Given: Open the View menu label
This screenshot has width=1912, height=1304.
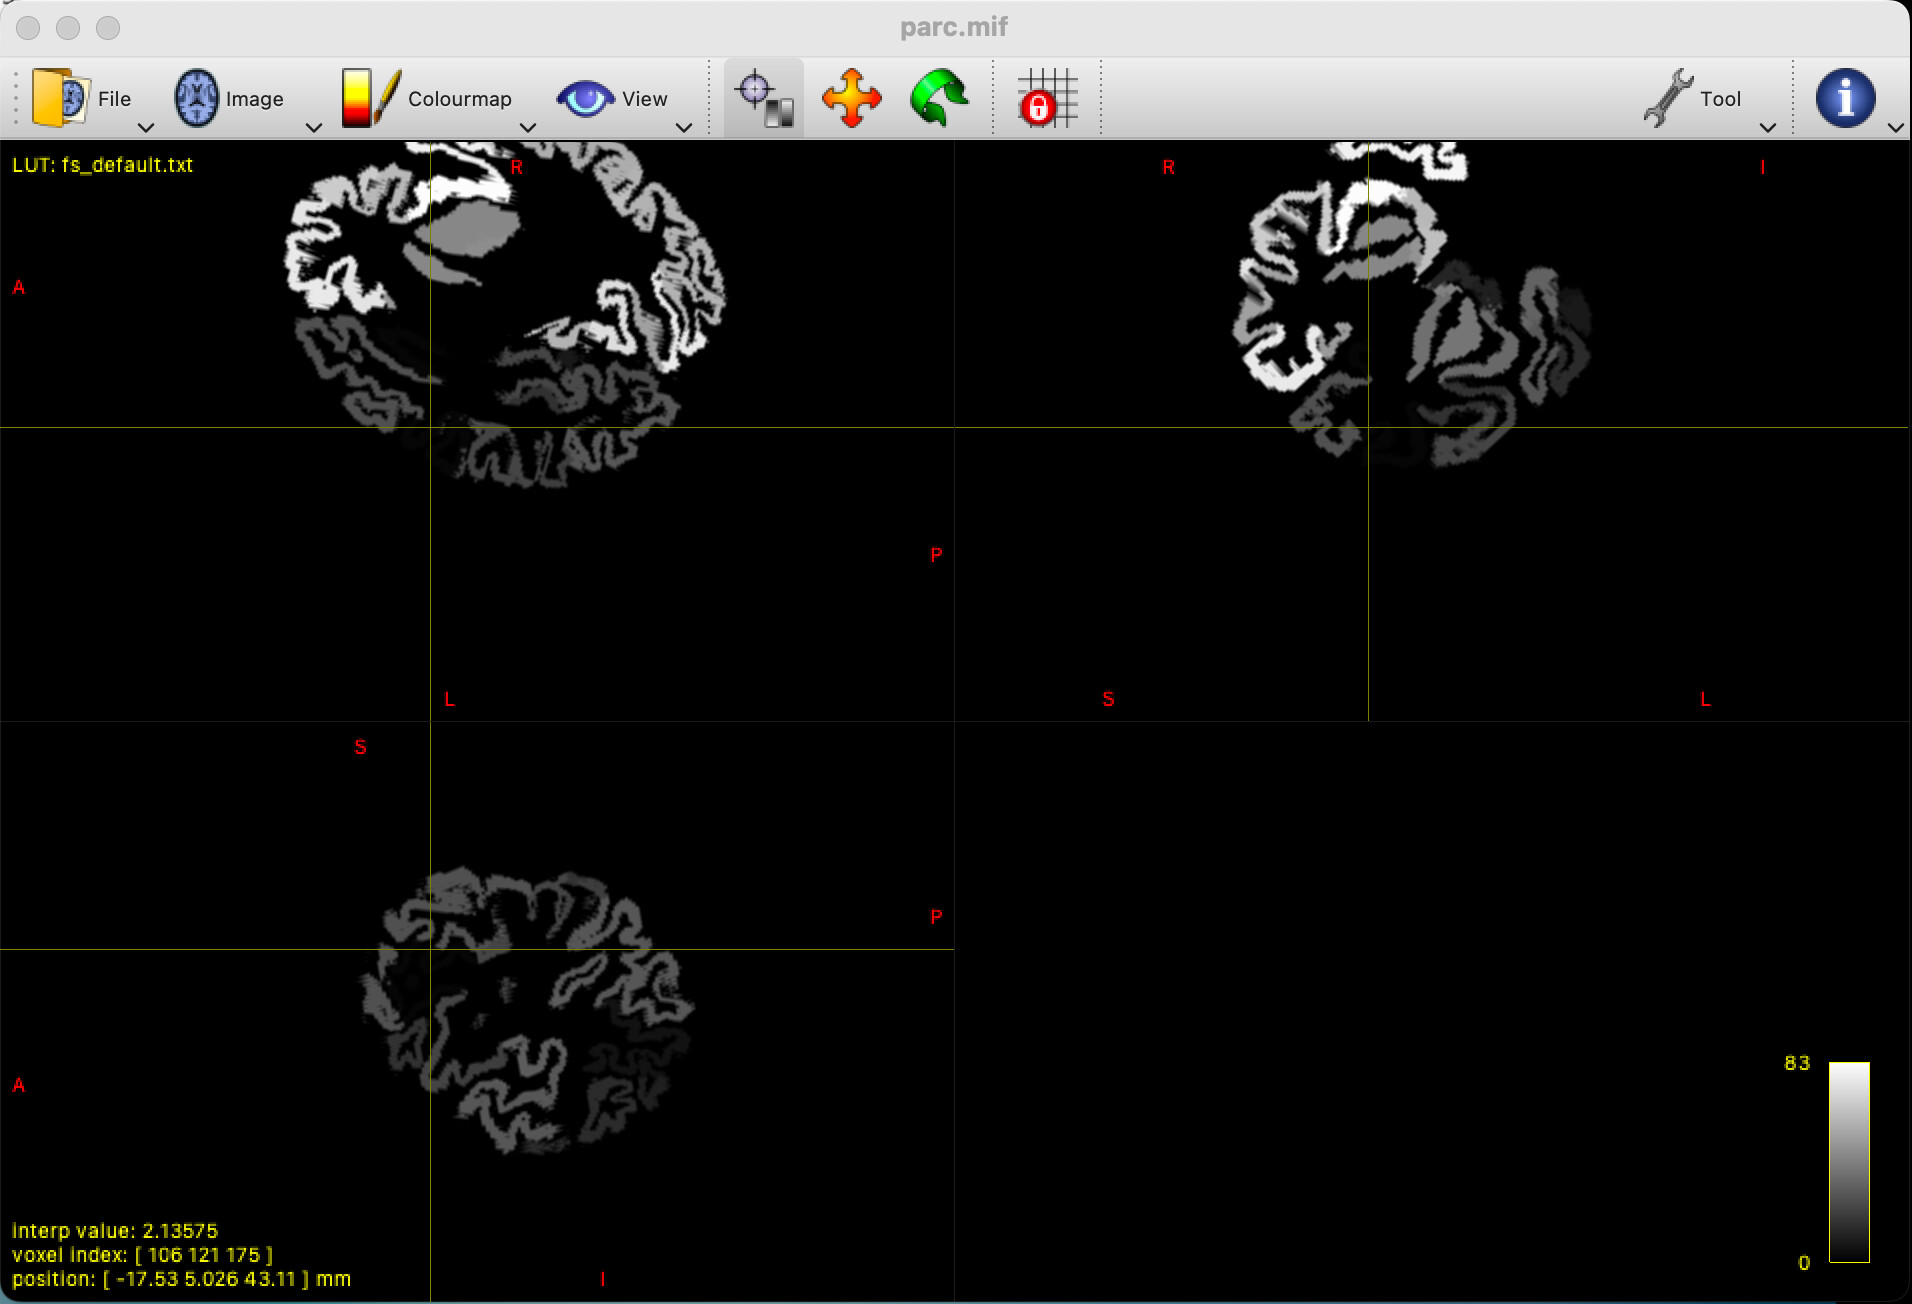Looking at the screenshot, I should (x=644, y=98).
